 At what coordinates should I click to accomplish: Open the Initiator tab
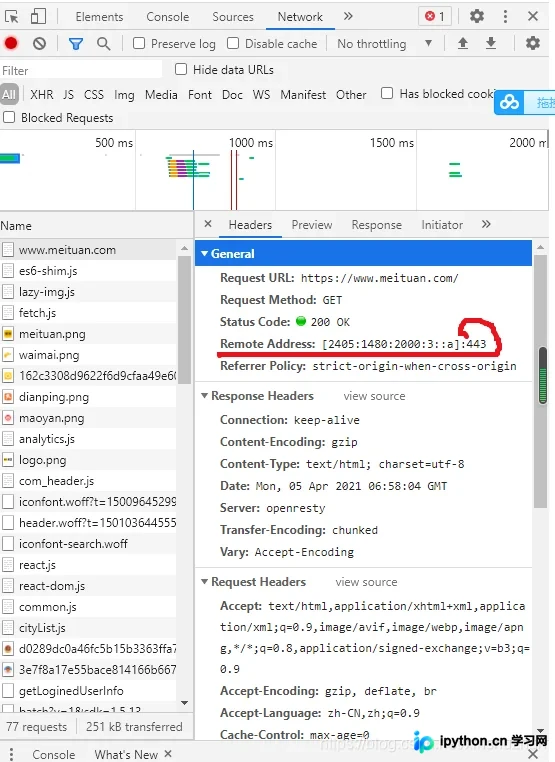(442, 225)
